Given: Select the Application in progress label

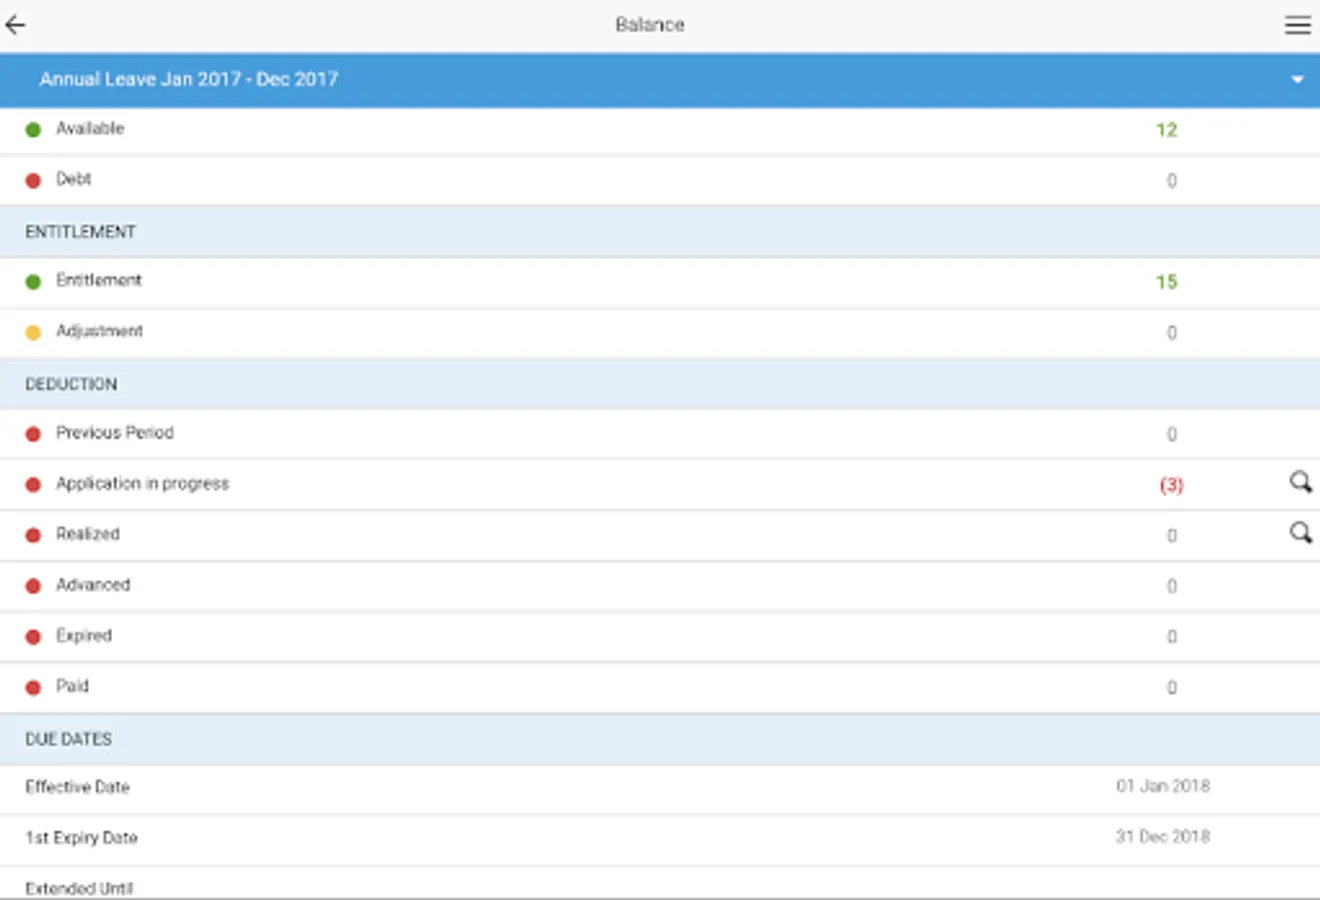Looking at the screenshot, I should (142, 483).
